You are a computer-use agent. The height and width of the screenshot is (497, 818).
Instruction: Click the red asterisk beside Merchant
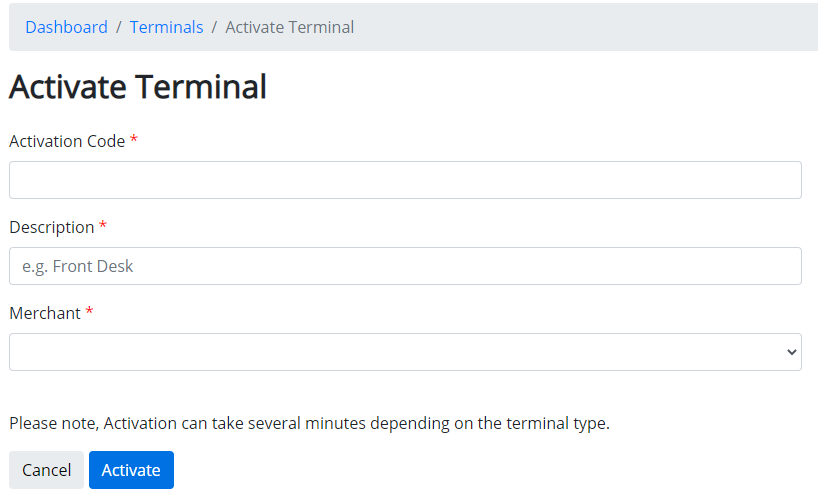90,312
